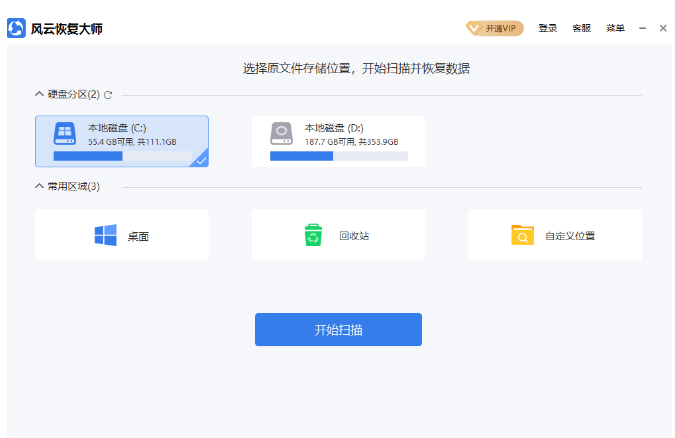
Task: Click the 常用区域(3) section title
Action: click(x=74, y=186)
